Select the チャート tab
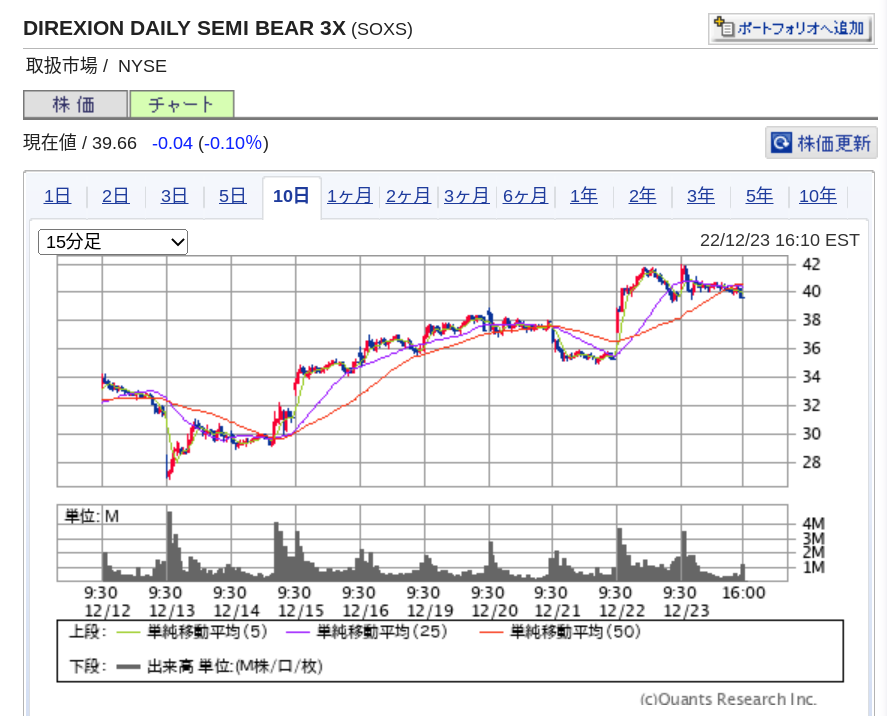This screenshot has height=716, width=887. [x=182, y=105]
